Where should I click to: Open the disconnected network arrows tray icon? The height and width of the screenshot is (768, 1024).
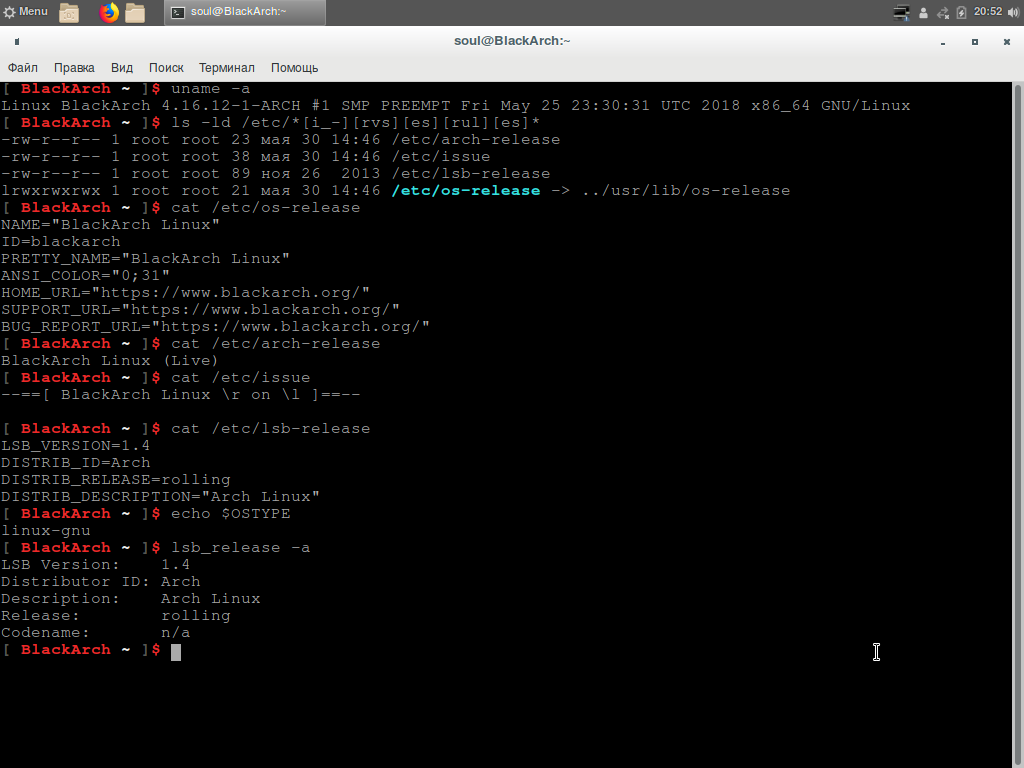942,12
